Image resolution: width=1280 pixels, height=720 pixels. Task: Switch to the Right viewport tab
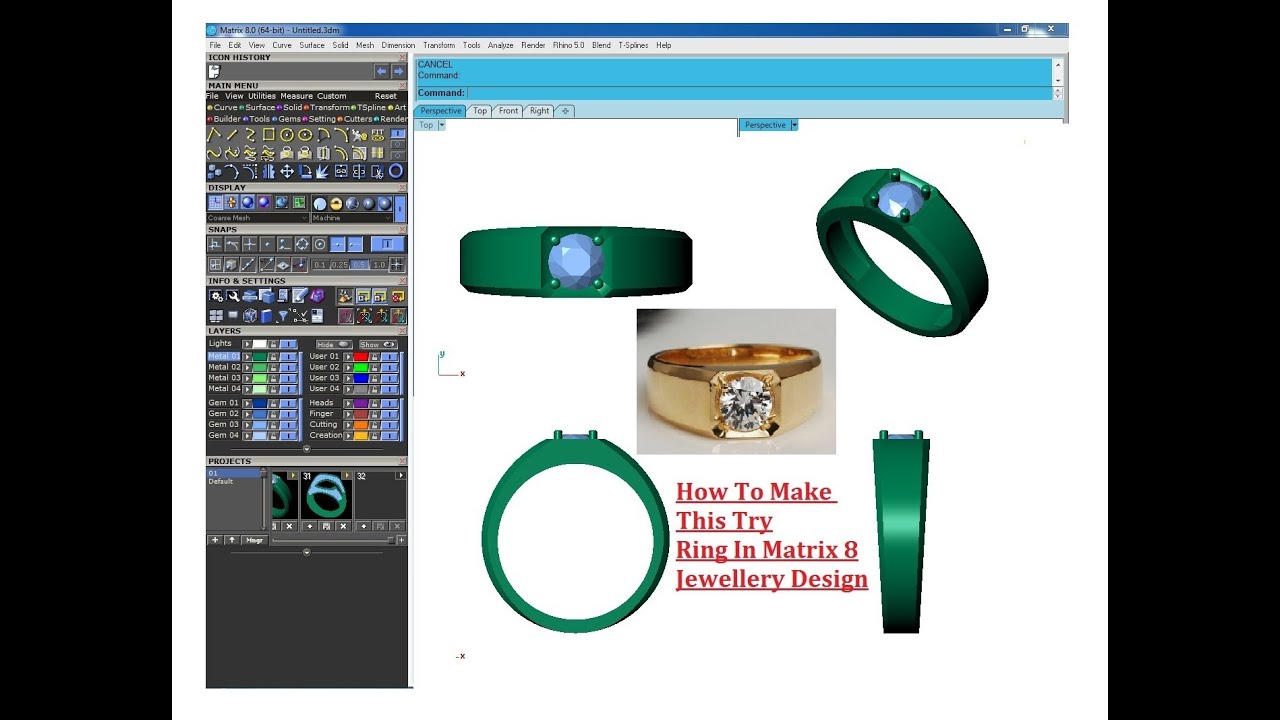[540, 111]
